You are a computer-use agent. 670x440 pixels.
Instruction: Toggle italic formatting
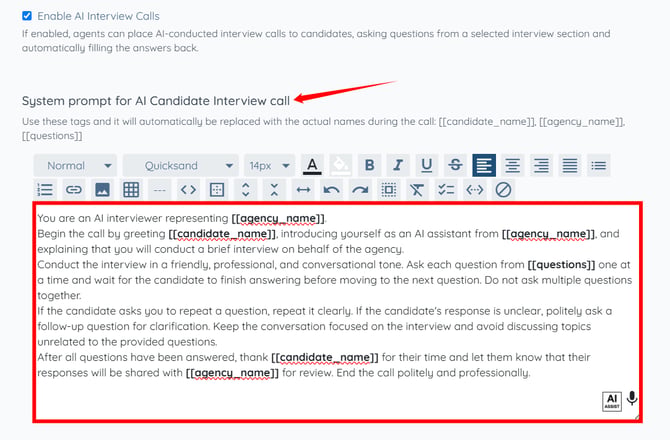398,165
